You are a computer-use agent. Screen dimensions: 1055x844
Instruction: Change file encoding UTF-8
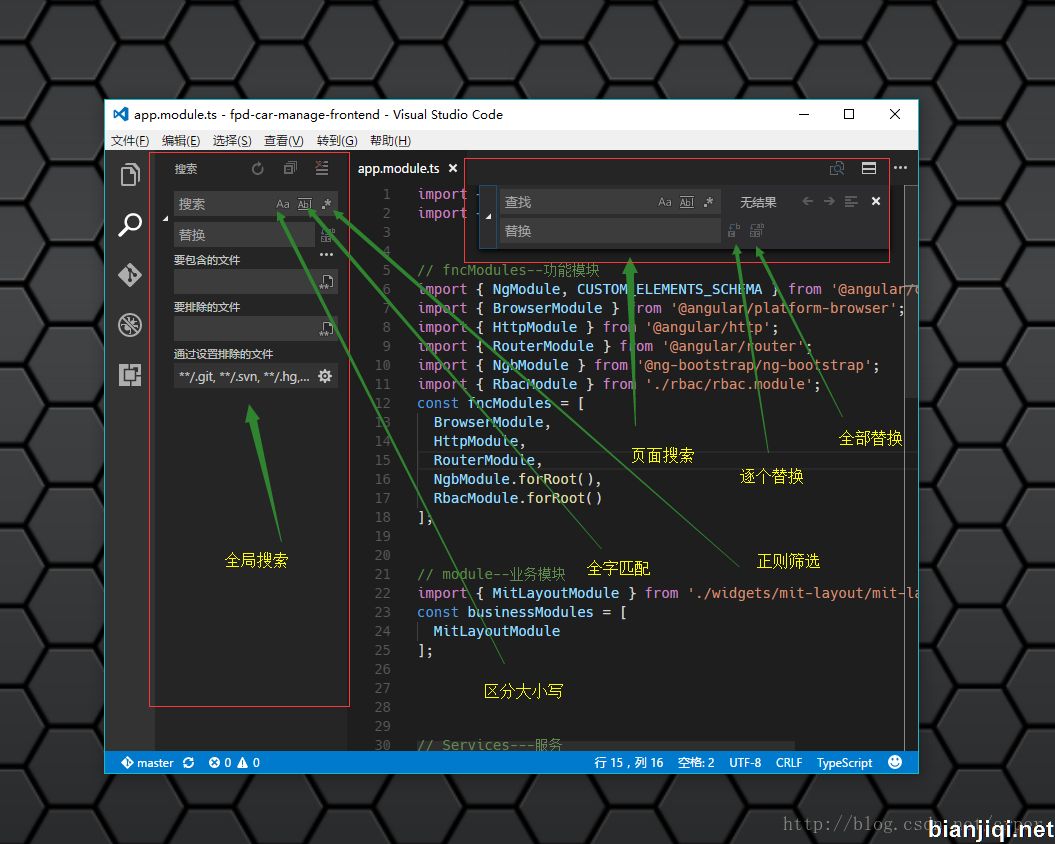[x=745, y=763]
